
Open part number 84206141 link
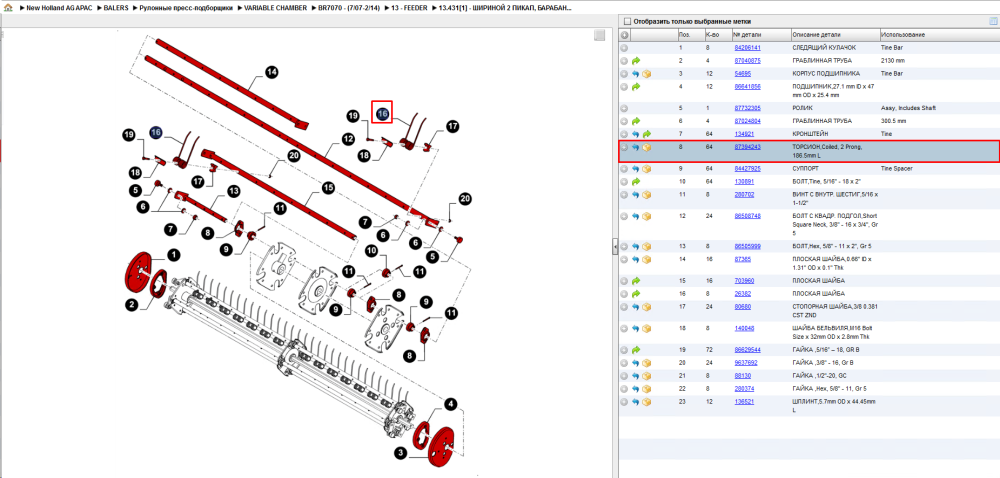point(747,48)
